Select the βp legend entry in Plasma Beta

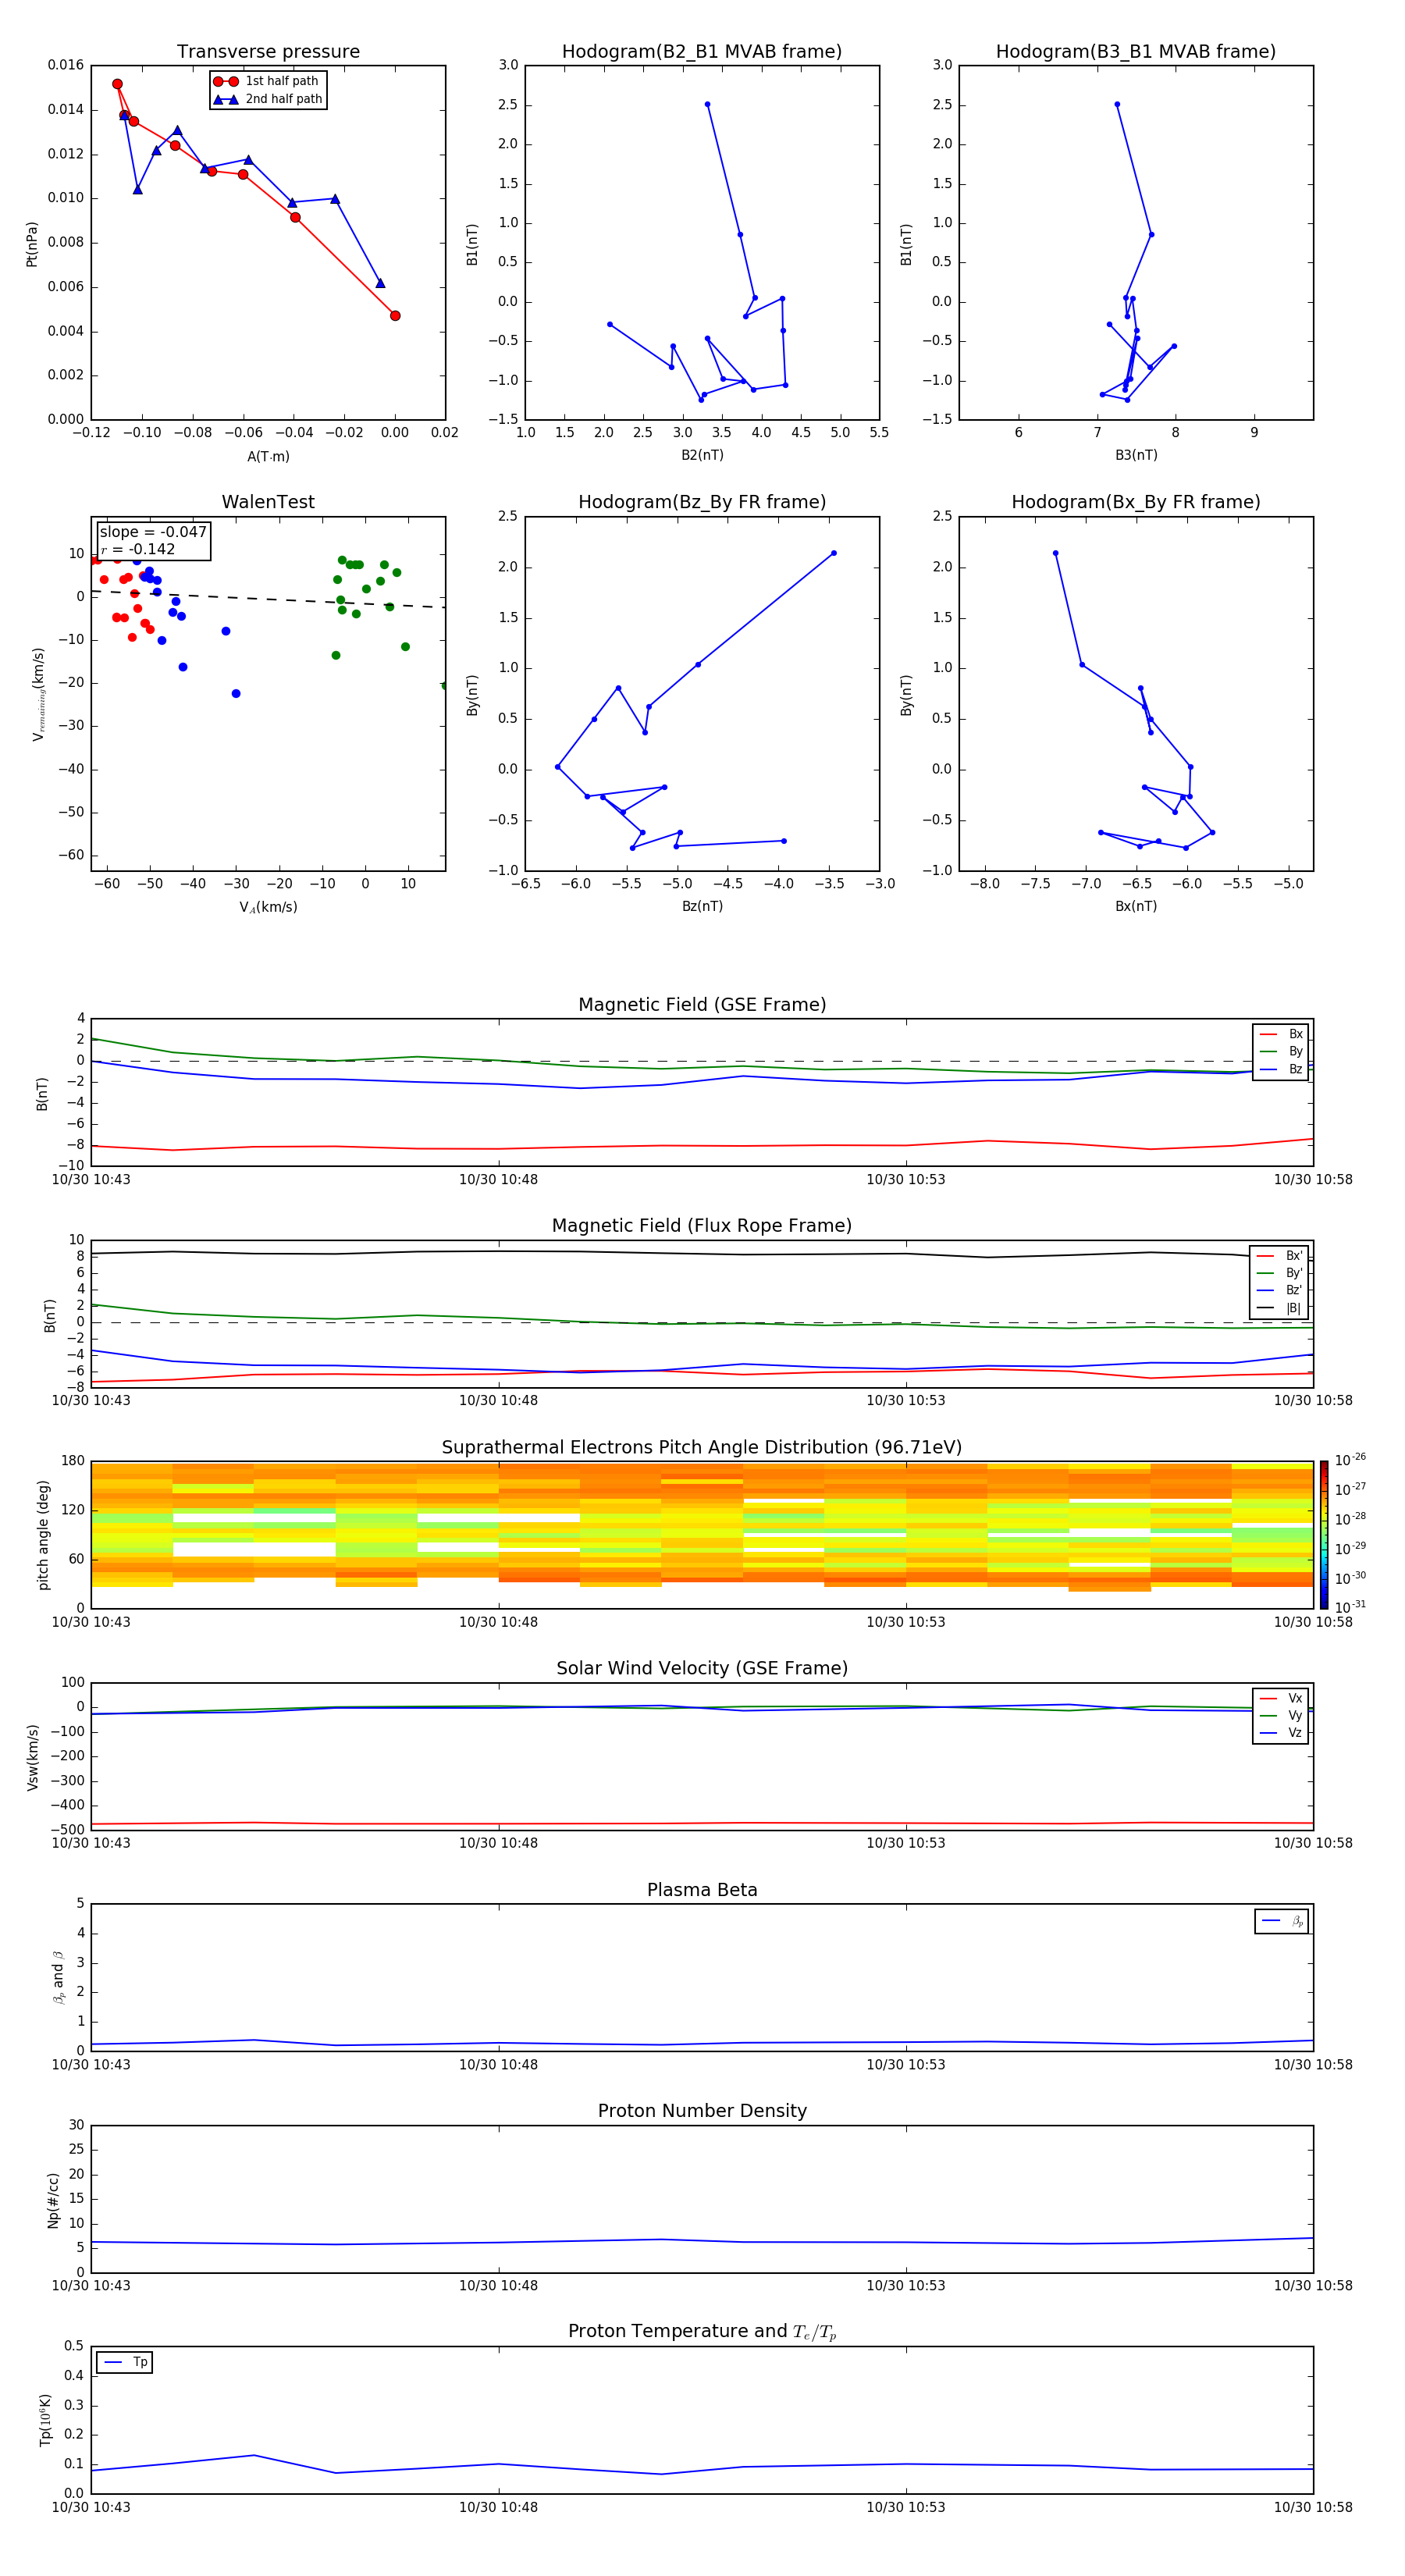point(1282,1921)
